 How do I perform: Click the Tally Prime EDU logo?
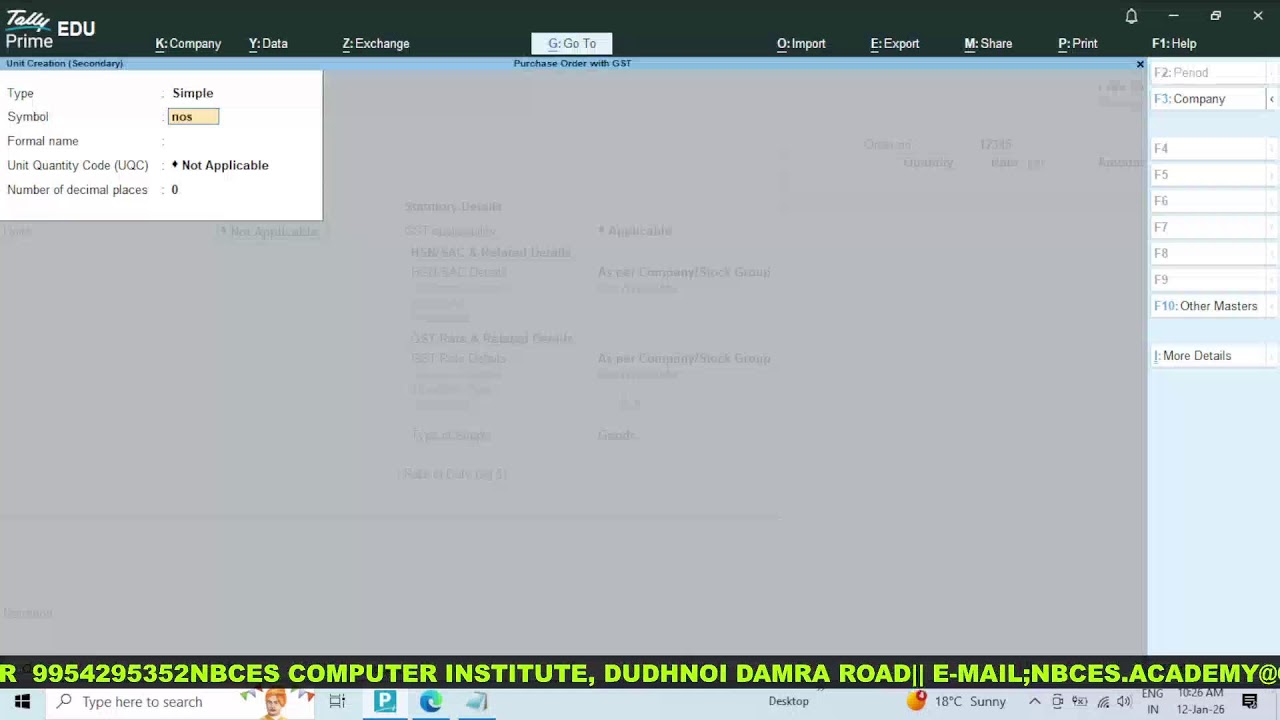pos(50,29)
